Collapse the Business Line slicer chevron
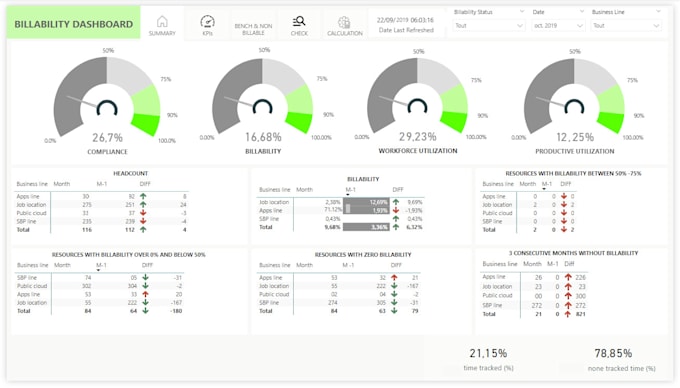 click(x=658, y=12)
